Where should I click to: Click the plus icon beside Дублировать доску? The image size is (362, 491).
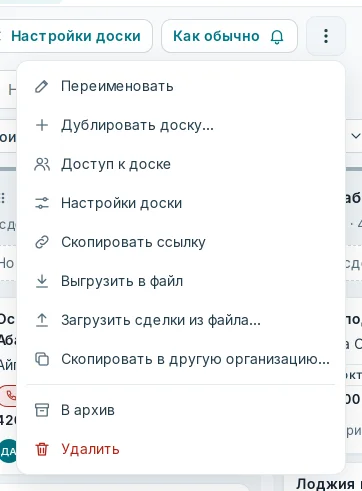(42, 125)
